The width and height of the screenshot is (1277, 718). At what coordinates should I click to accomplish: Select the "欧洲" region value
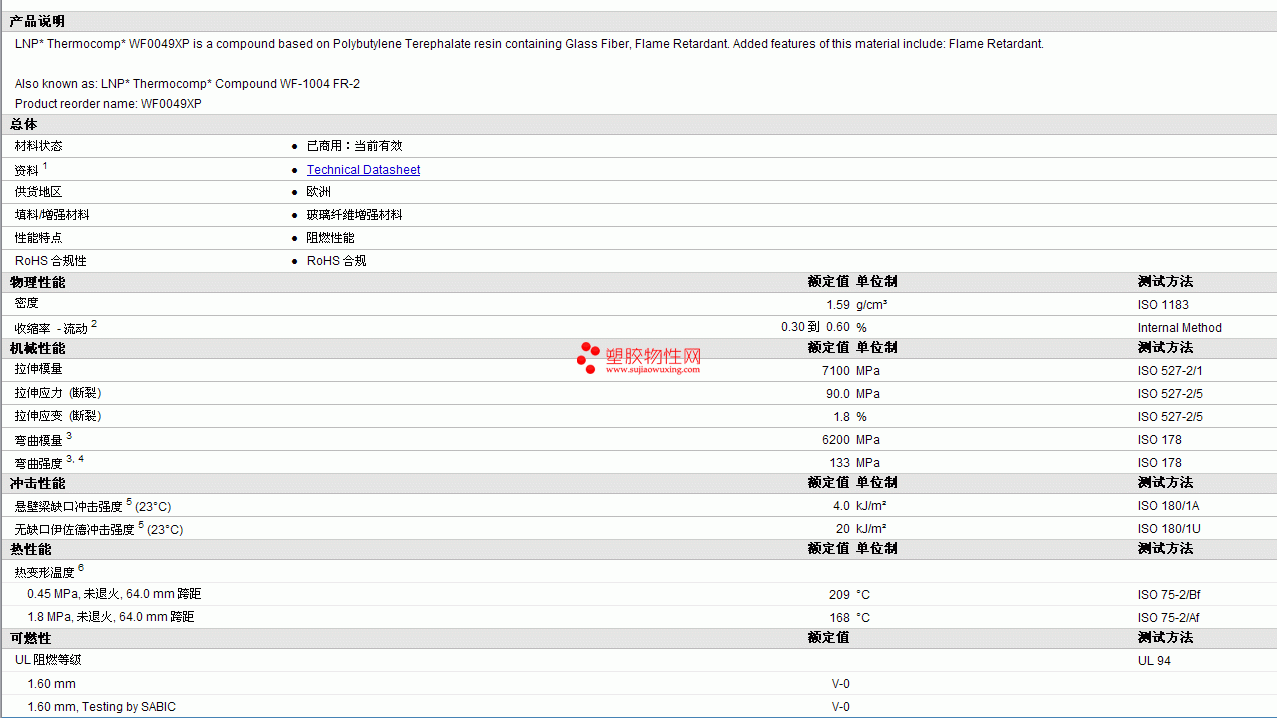(319, 192)
